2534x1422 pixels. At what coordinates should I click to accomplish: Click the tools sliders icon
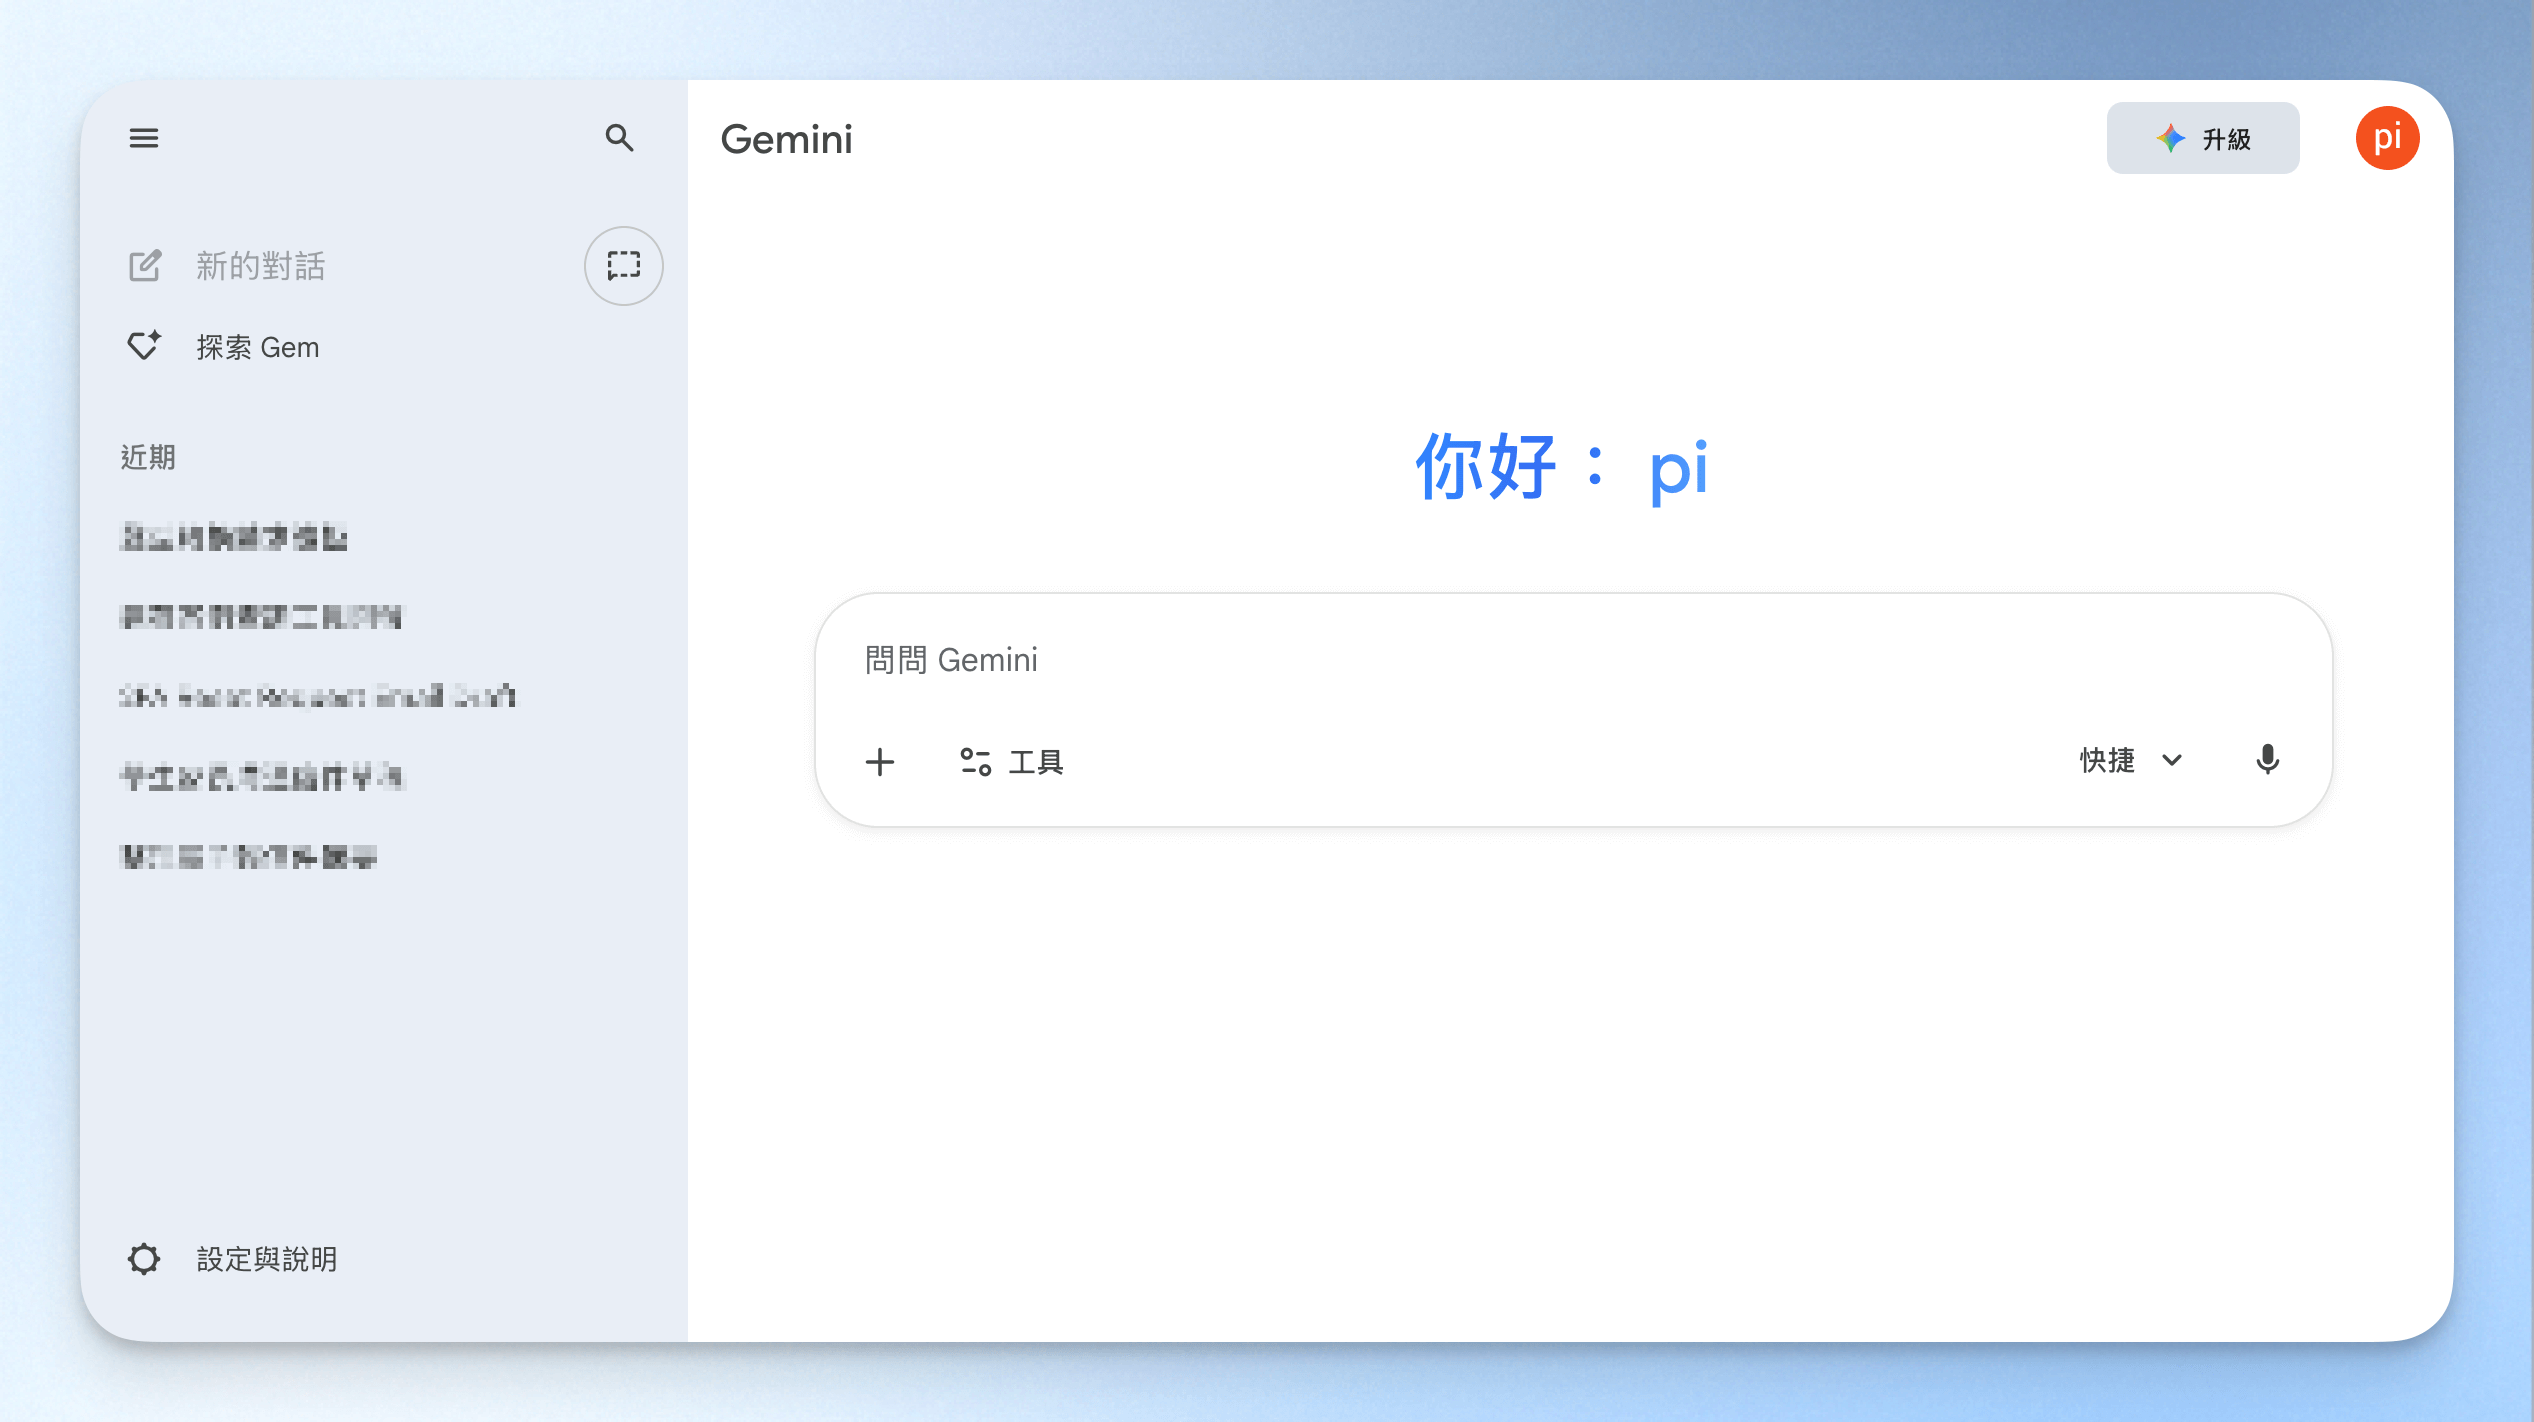tap(975, 762)
